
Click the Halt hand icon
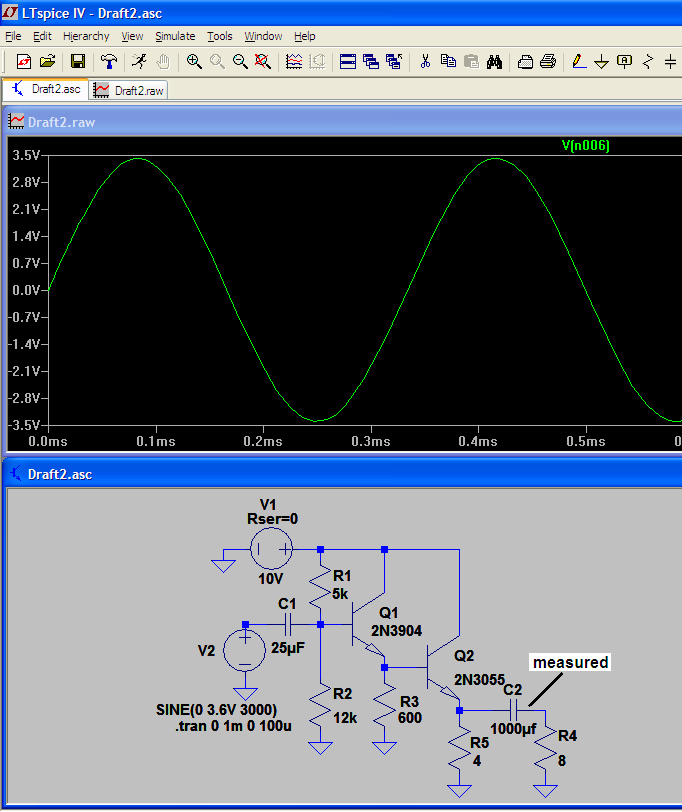[163, 62]
